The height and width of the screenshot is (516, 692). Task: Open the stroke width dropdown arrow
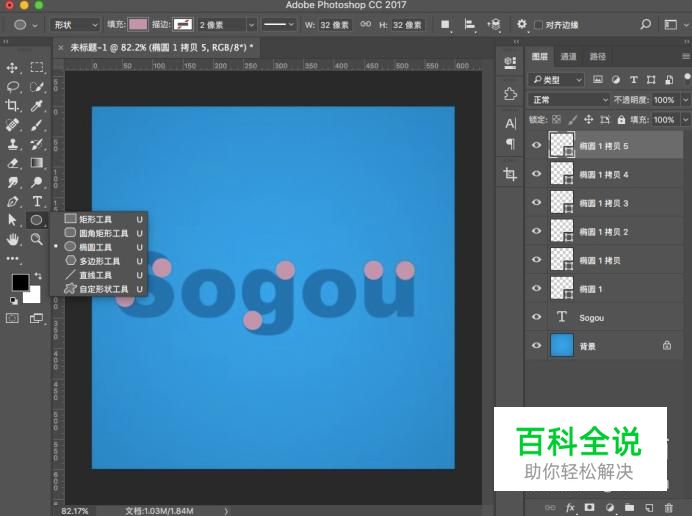(x=251, y=25)
